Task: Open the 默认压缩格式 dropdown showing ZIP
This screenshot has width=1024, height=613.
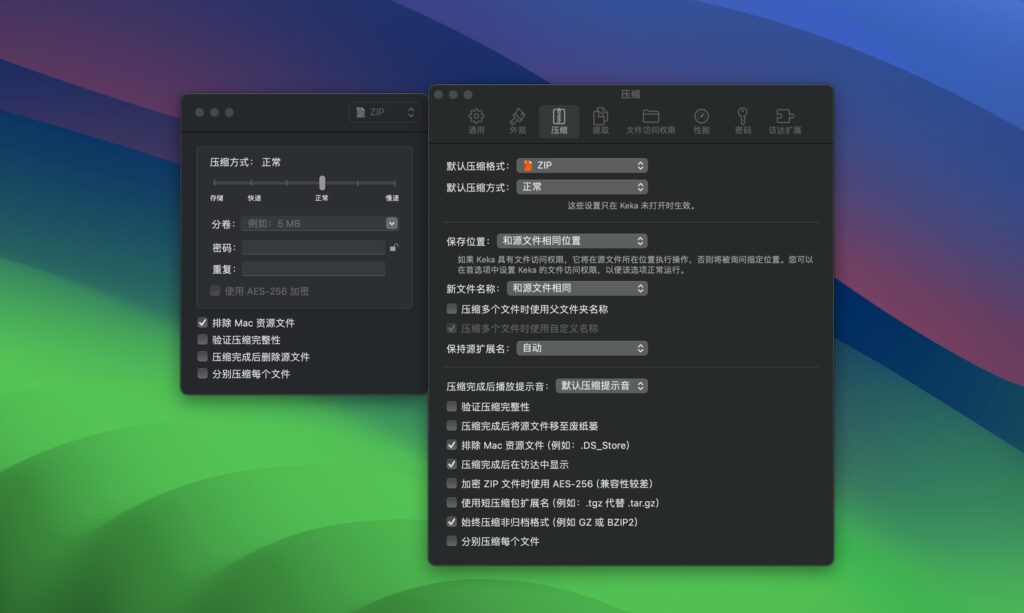Action: pos(581,165)
